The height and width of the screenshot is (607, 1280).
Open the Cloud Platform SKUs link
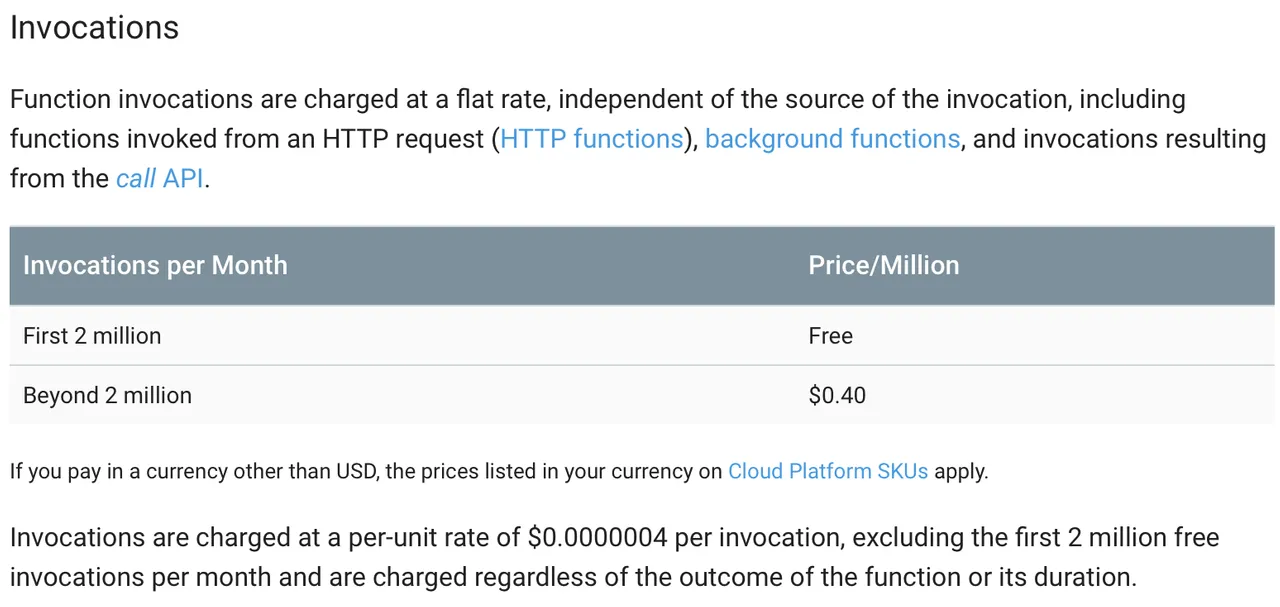tap(828, 471)
